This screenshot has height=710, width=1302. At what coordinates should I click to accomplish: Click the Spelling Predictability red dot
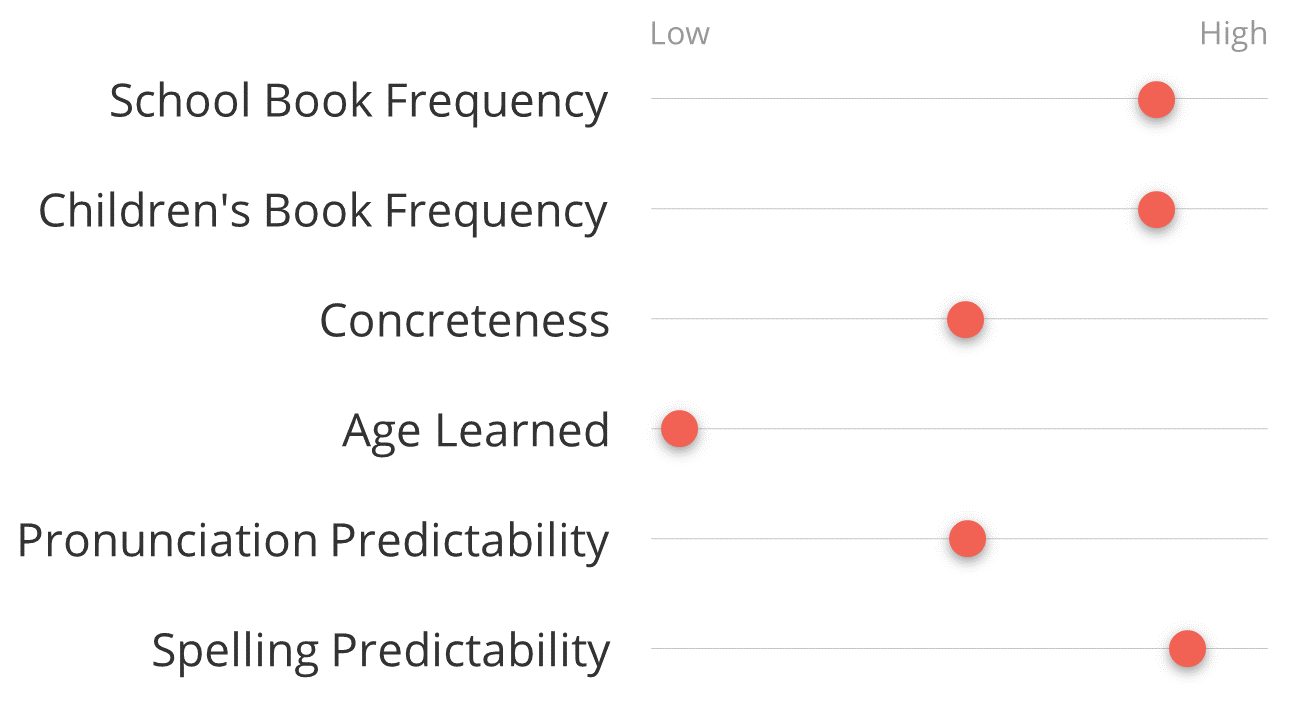coord(1187,649)
